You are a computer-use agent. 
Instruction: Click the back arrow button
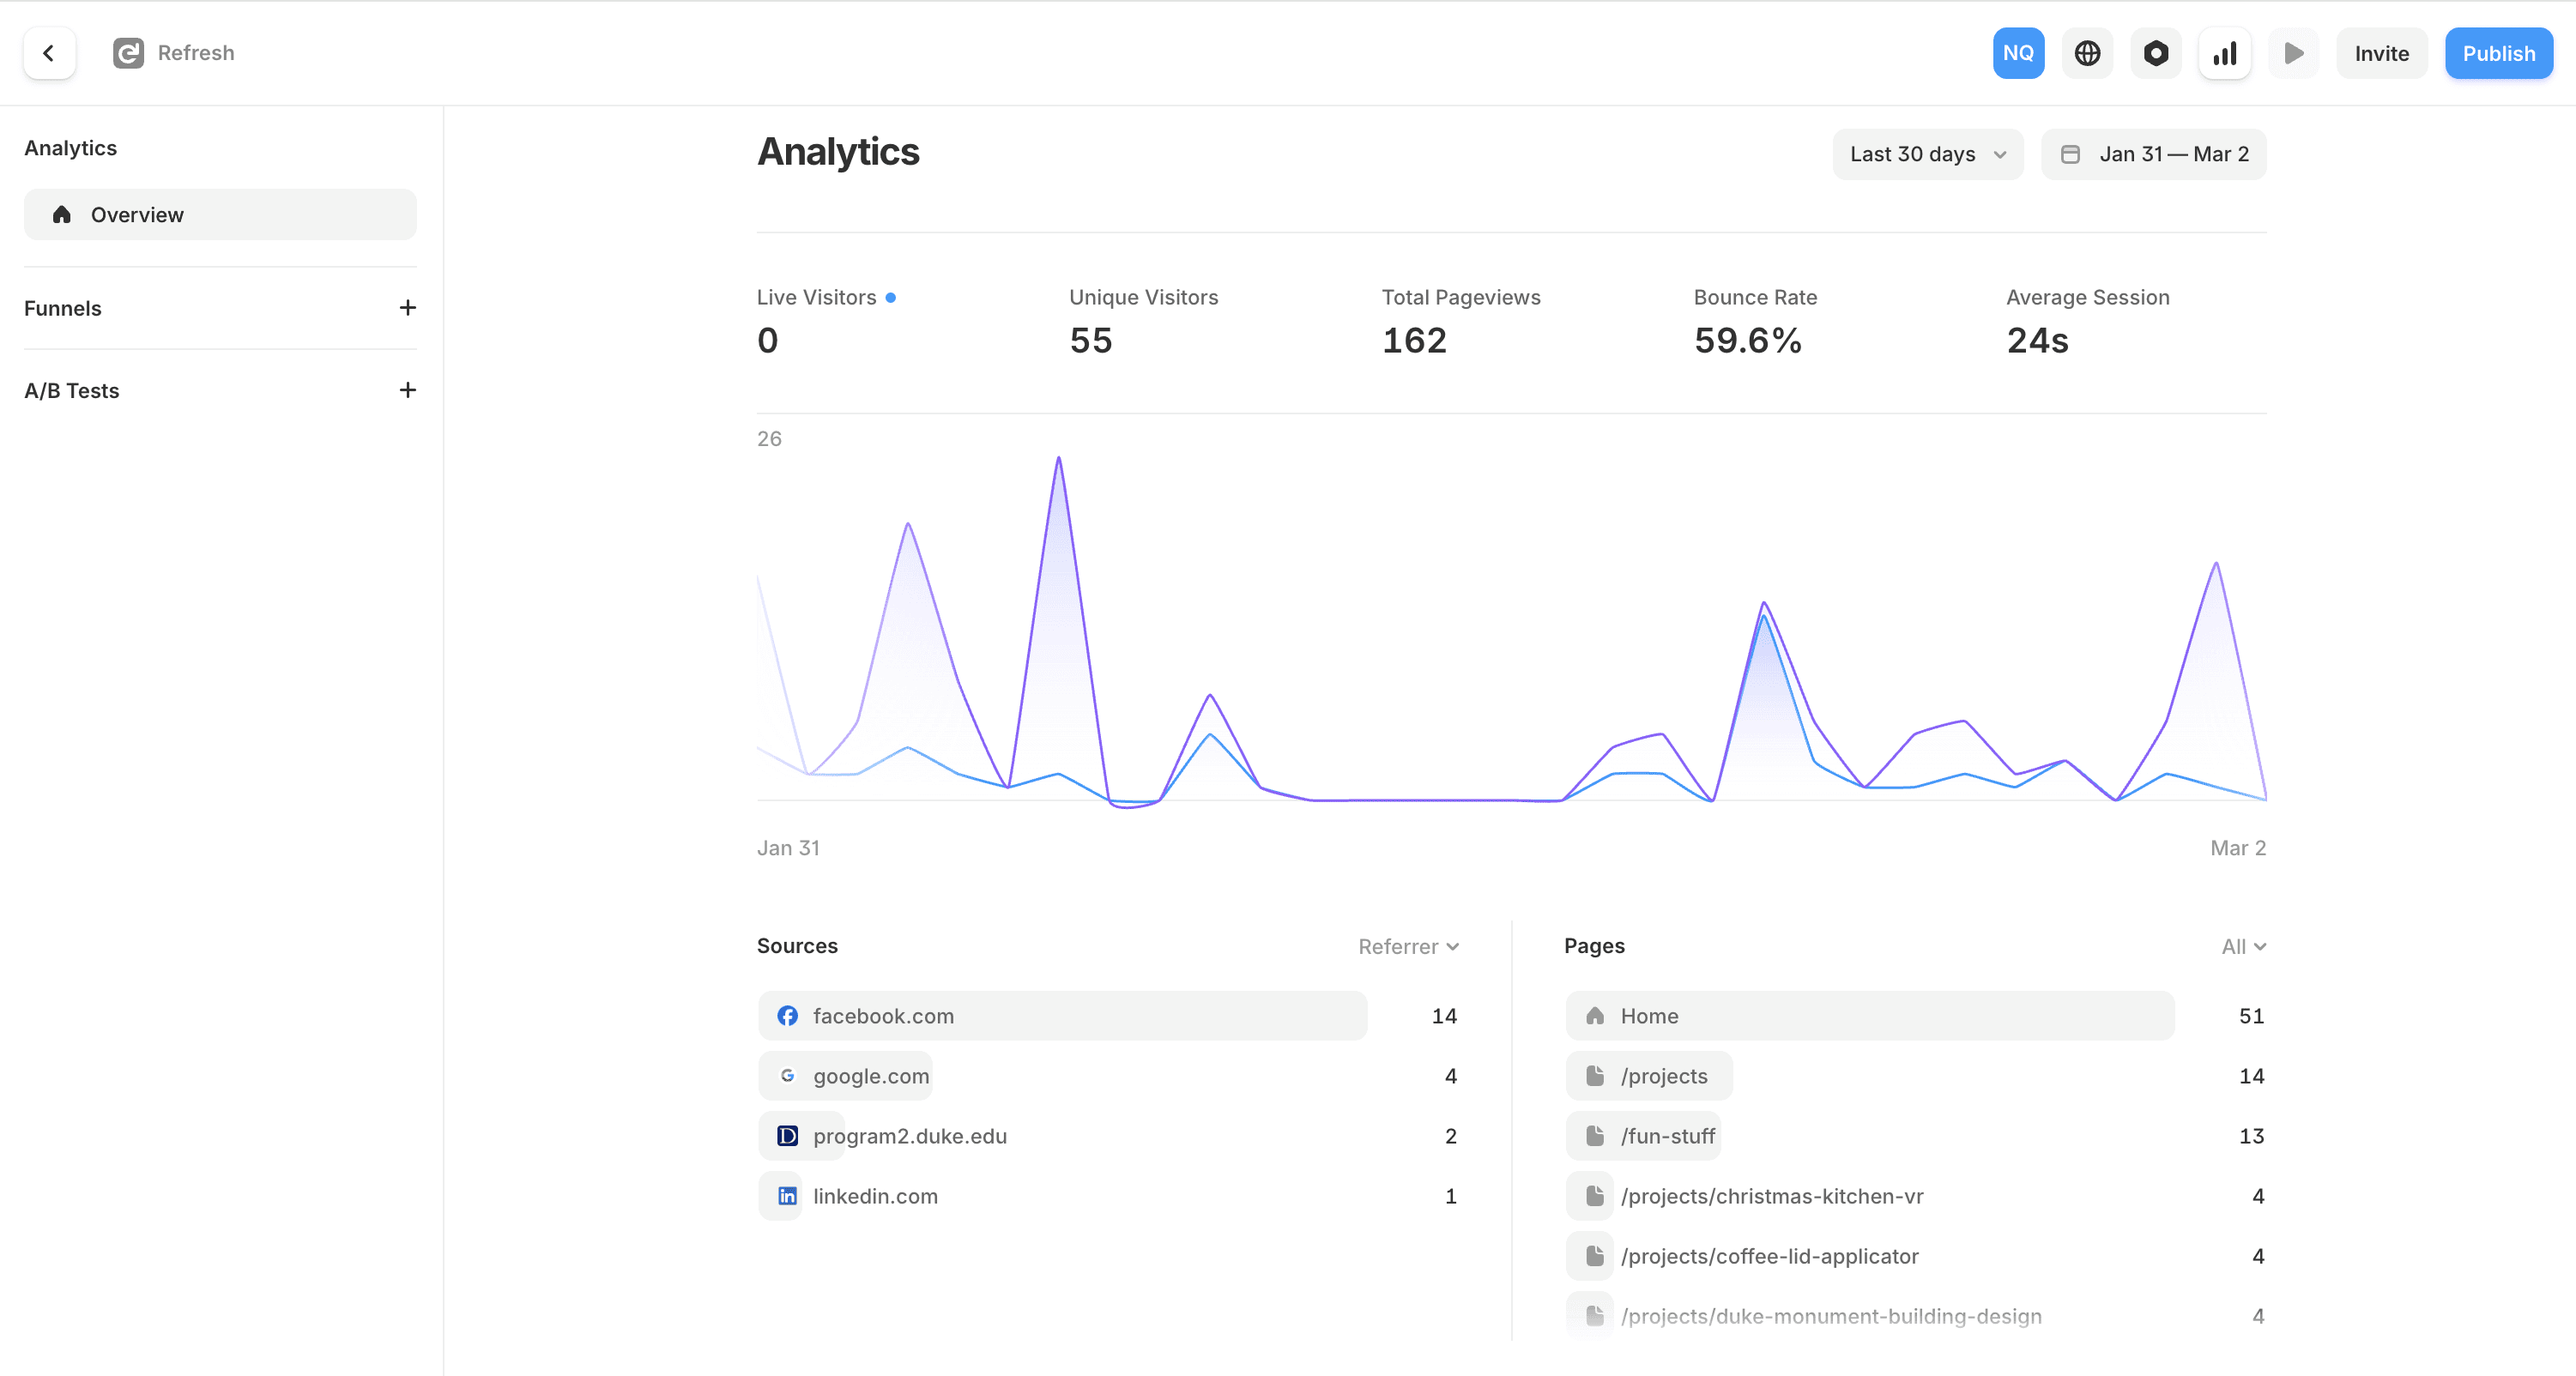49,53
